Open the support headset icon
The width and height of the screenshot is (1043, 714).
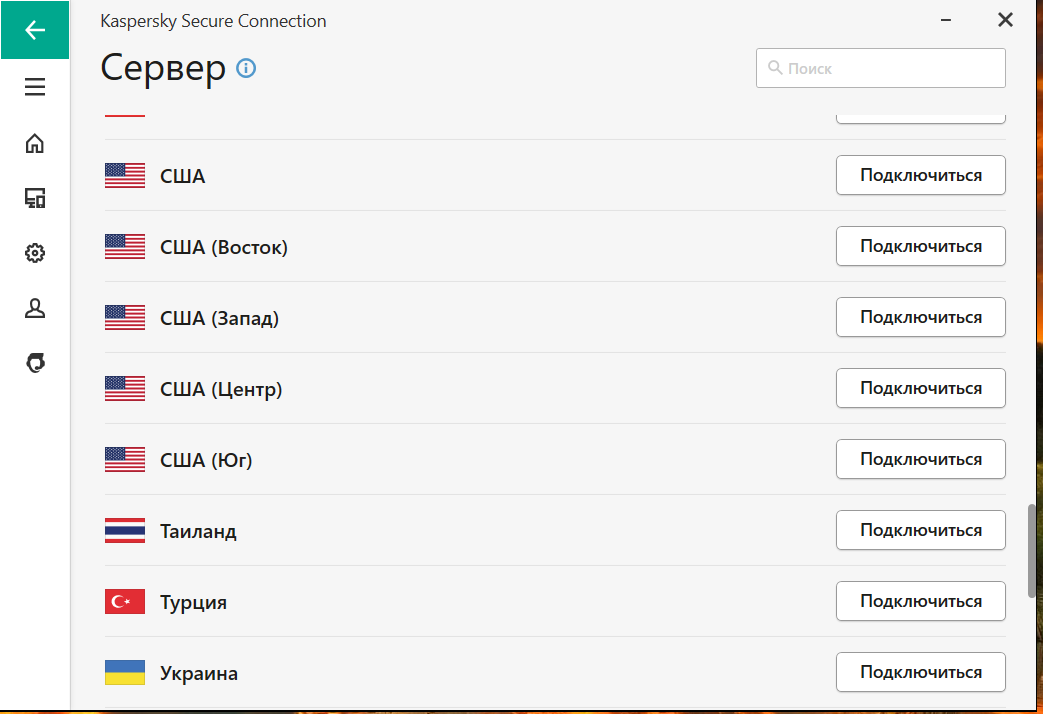tap(35, 363)
